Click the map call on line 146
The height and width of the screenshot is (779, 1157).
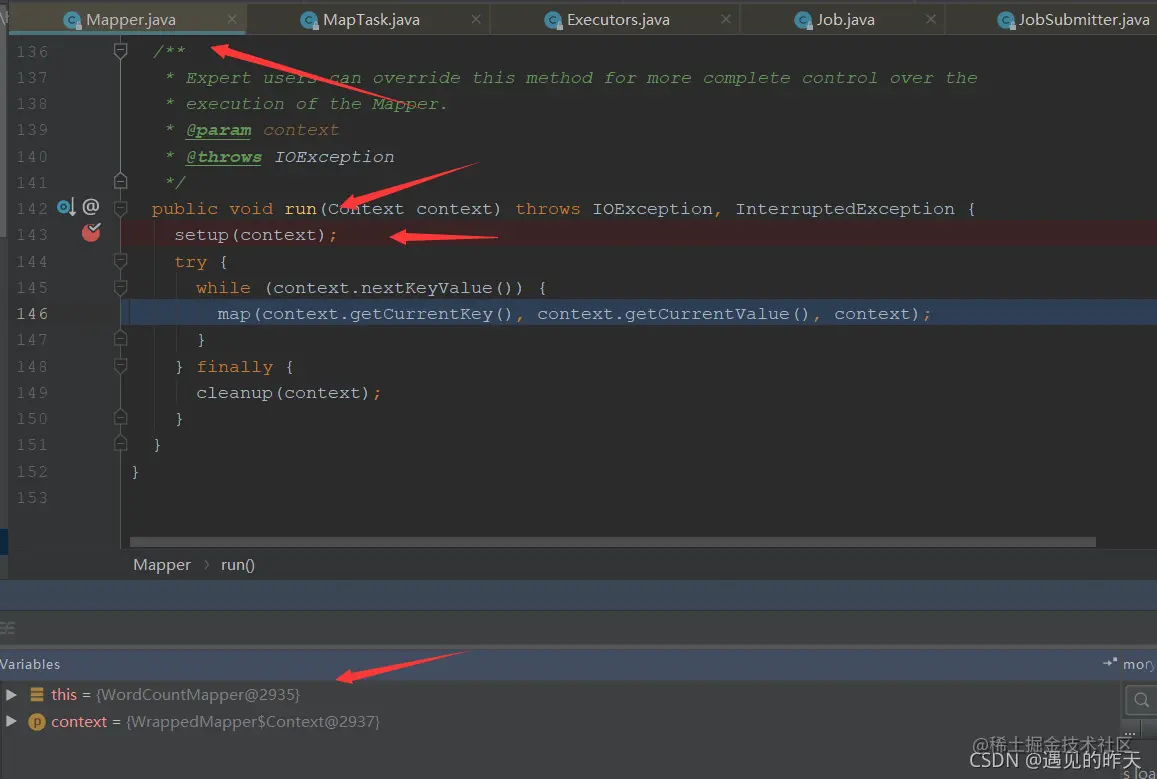click(574, 314)
